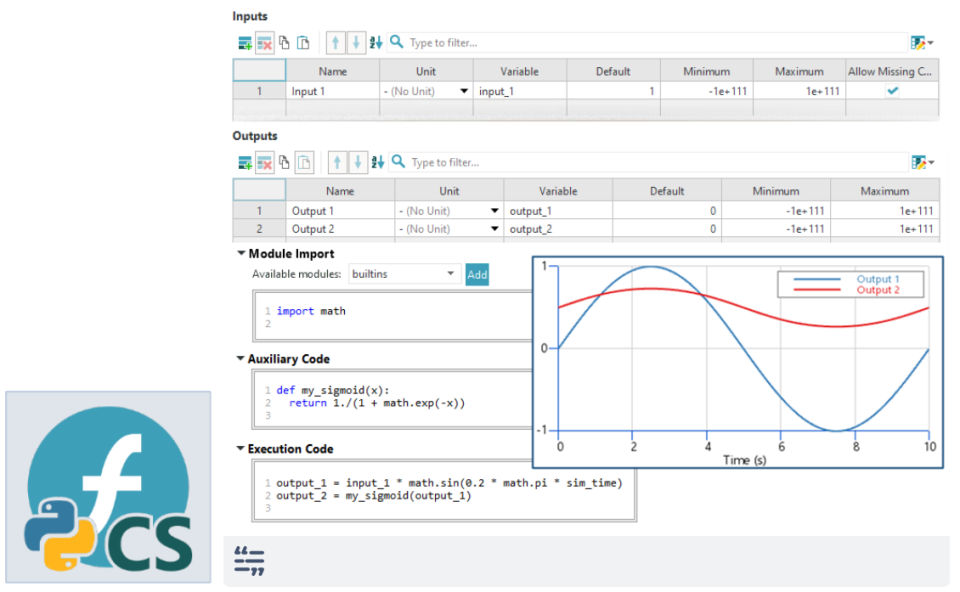Click the move up arrow in Outputs toolbar
This screenshot has height=592, width=960.
336,162
